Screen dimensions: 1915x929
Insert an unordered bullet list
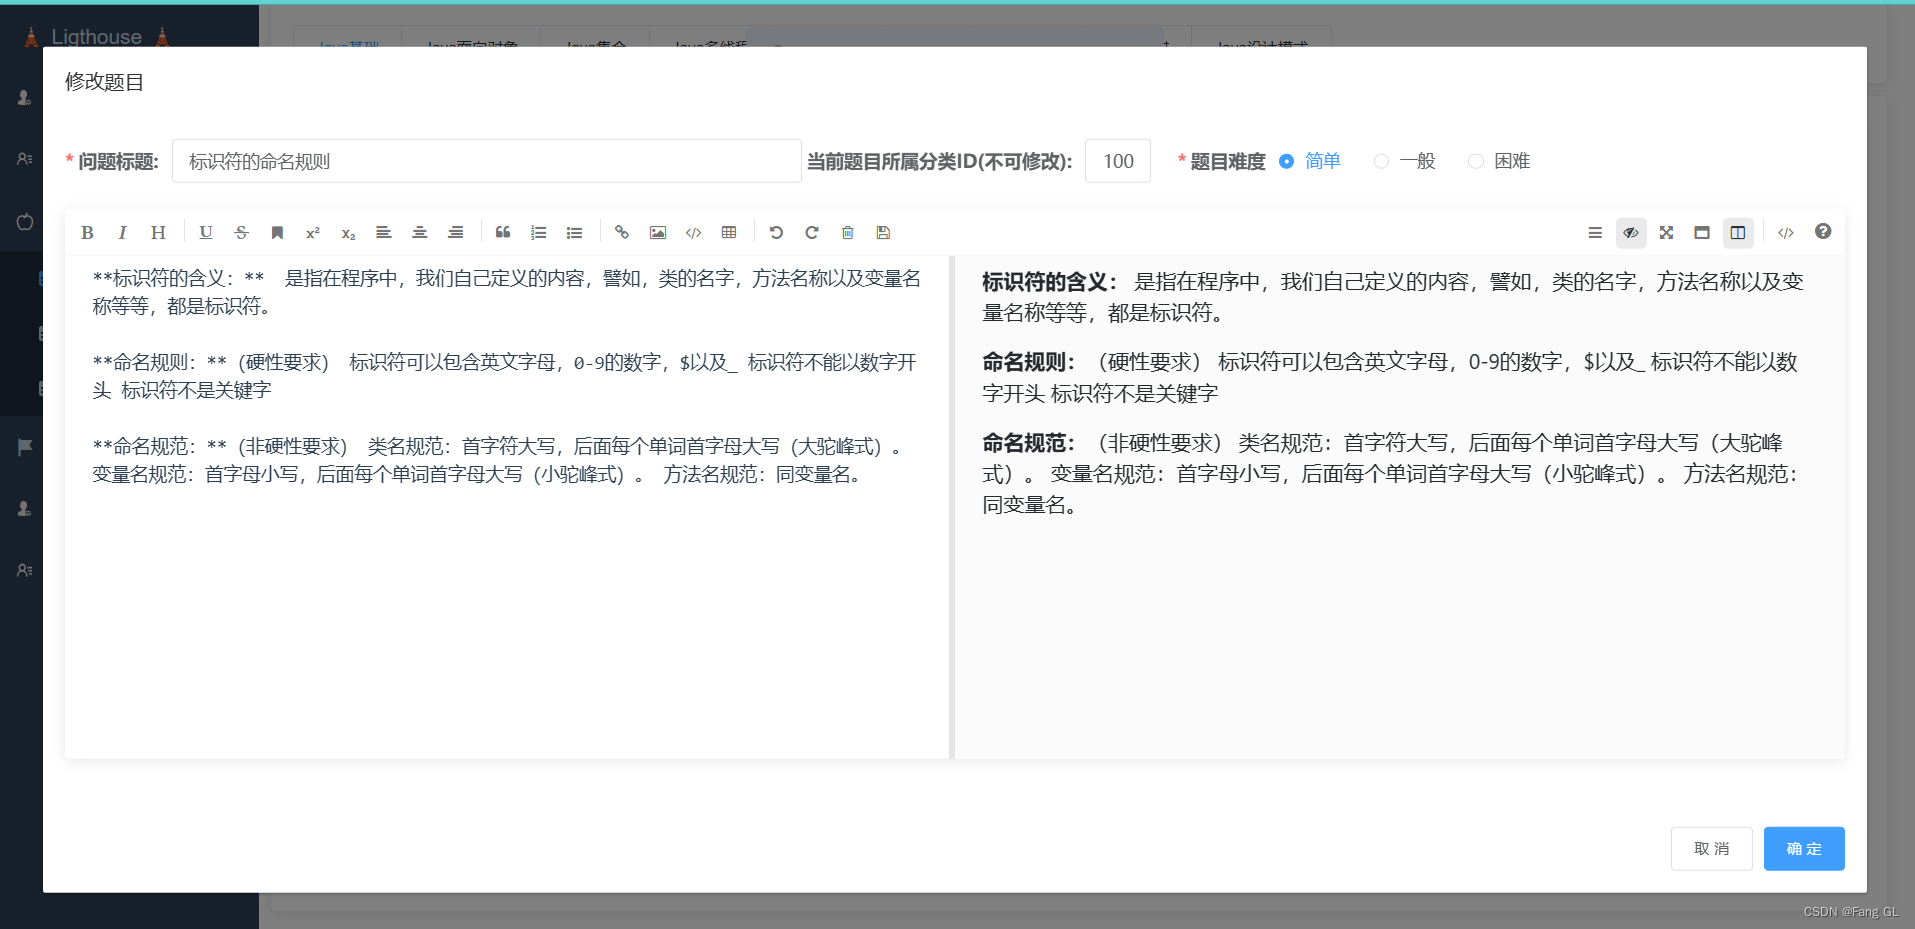(x=574, y=232)
